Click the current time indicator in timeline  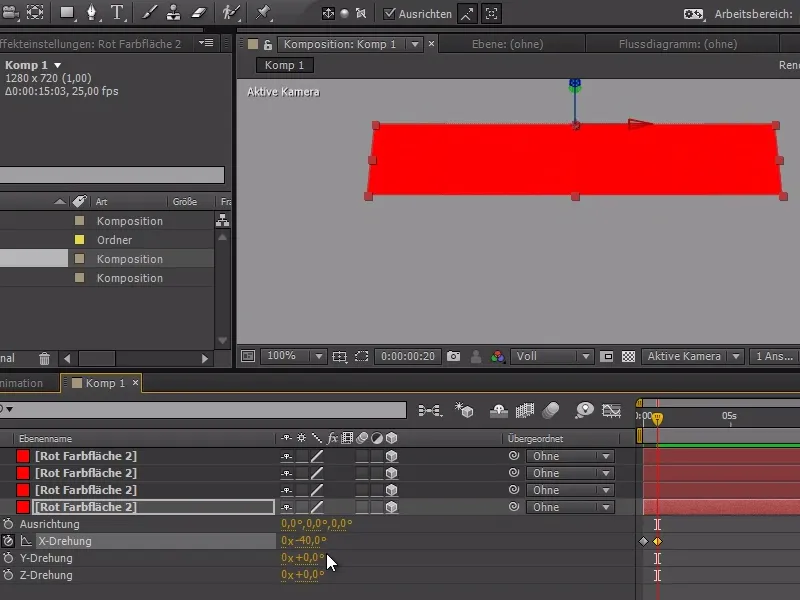[658, 418]
